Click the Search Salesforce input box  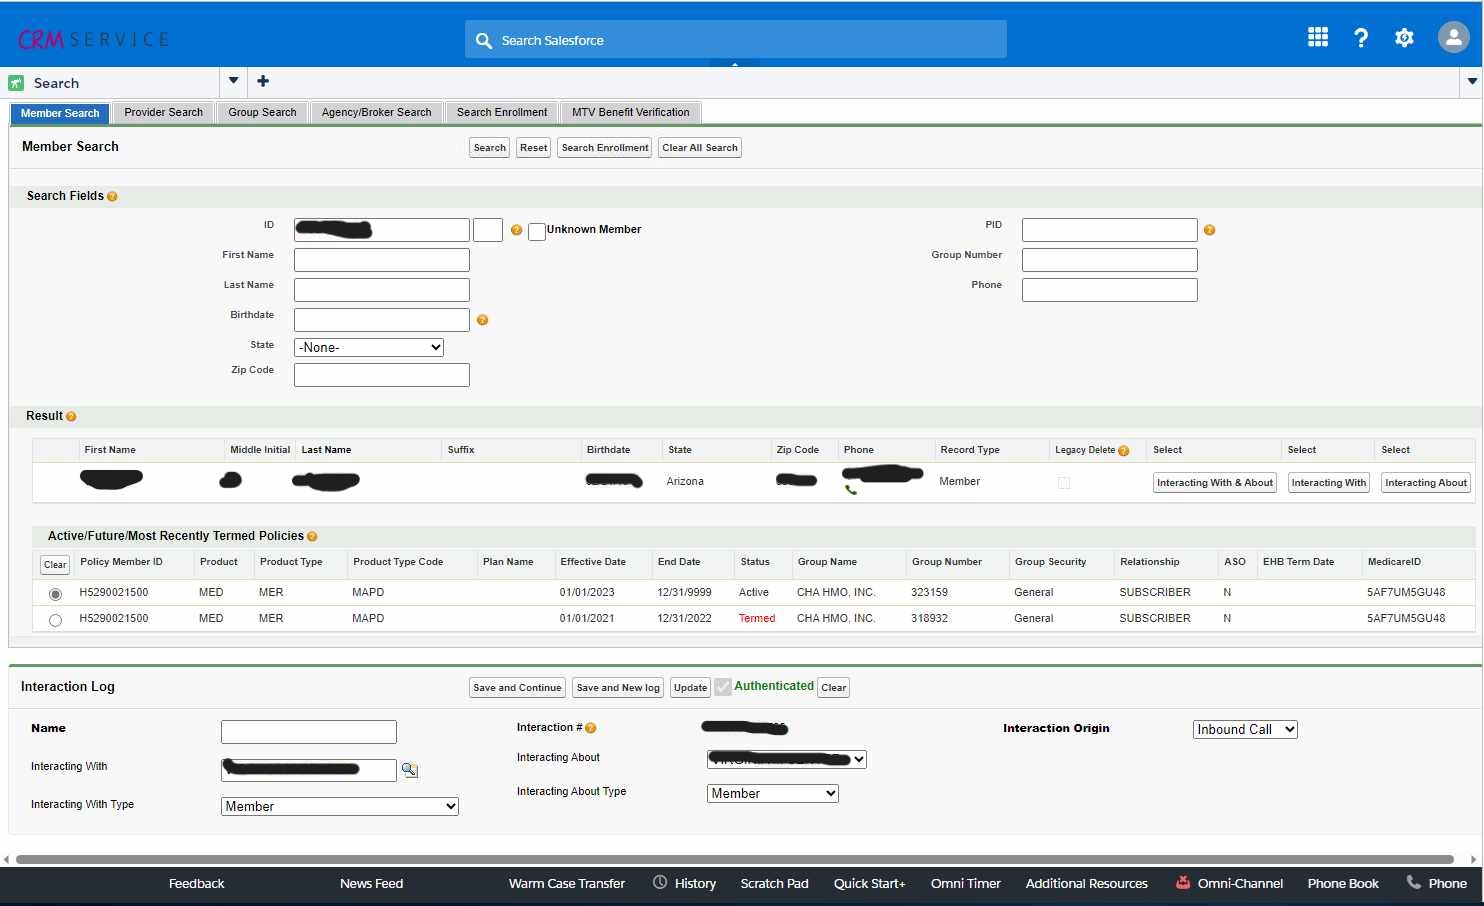click(736, 40)
